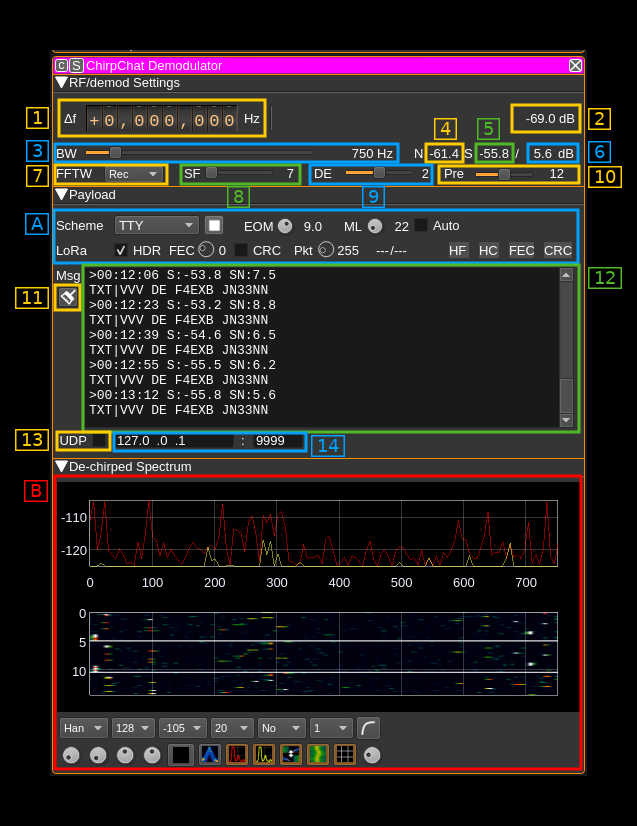Toggle the waterfall display icon
Image resolution: width=637 pixels, height=826 pixels.
click(x=318, y=755)
